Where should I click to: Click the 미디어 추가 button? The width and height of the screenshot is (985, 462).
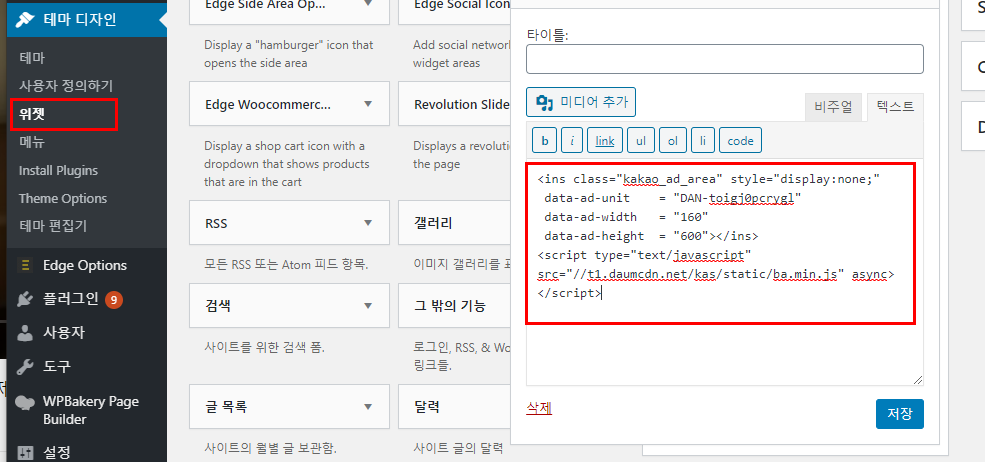(x=581, y=102)
